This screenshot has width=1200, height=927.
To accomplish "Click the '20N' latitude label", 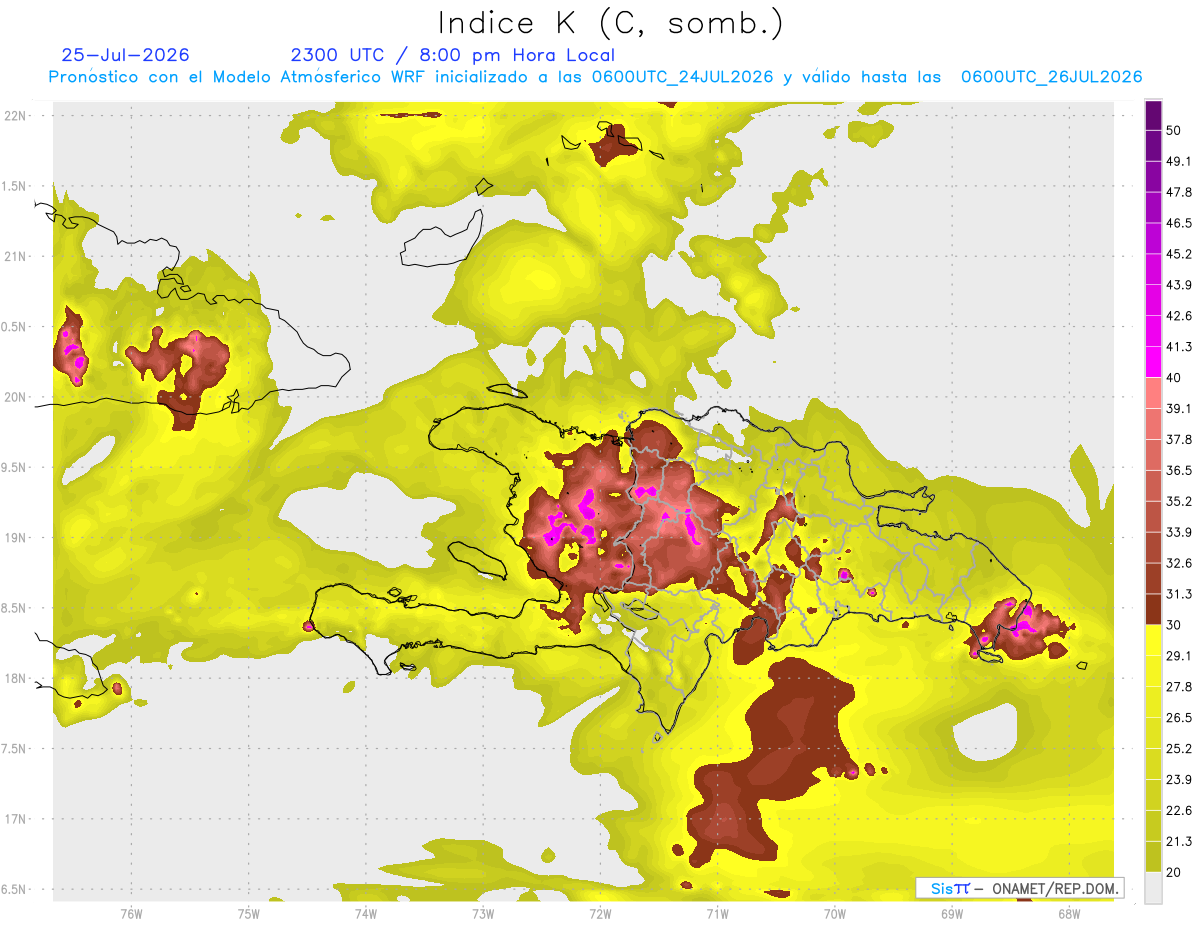I will pyautogui.click(x=15, y=397).
